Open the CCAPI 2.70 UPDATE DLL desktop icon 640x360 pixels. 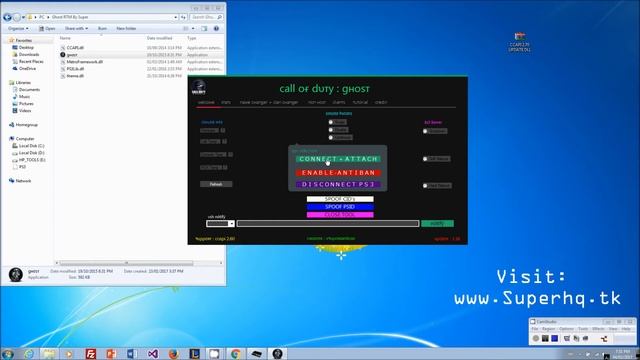[520, 42]
